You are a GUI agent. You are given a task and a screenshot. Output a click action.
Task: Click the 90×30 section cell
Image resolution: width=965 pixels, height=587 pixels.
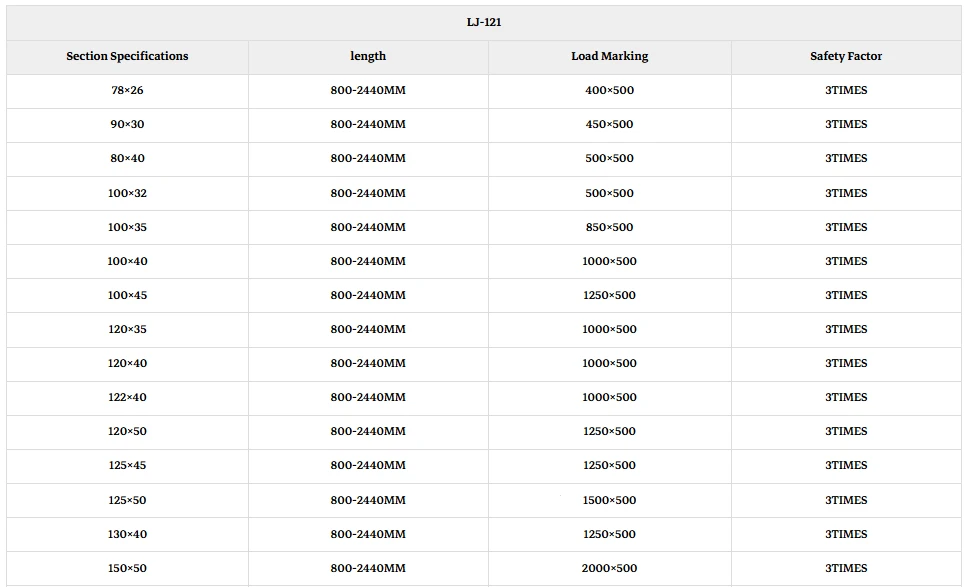[x=127, y=124]
